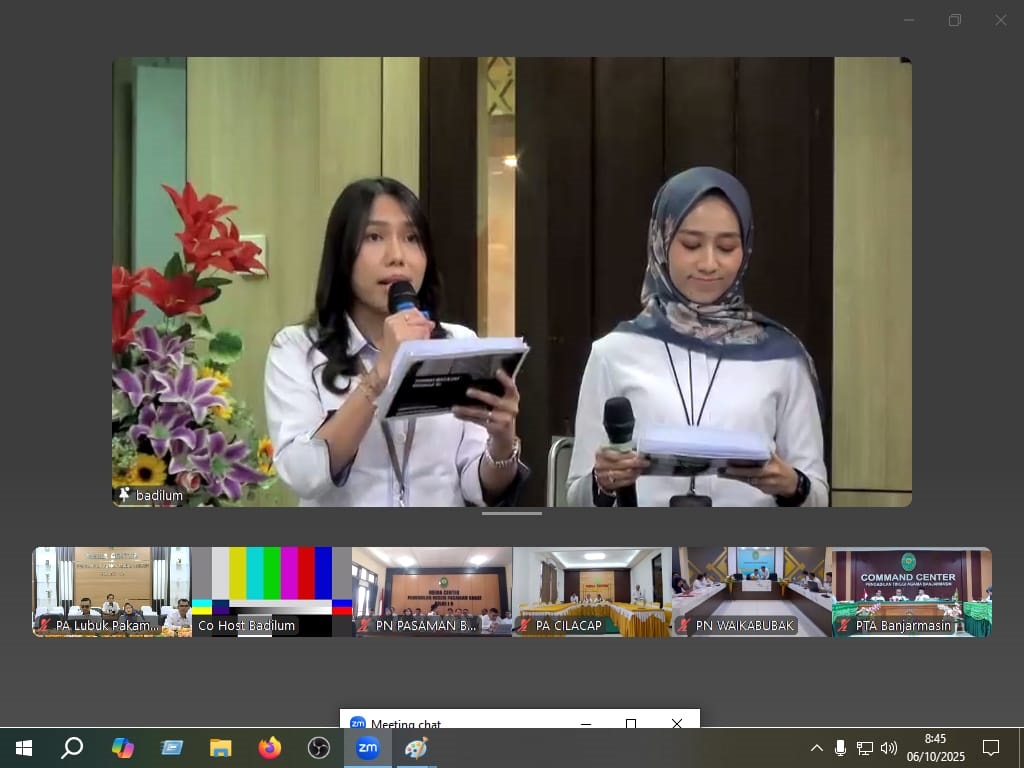This screenshot has height=768, width=1024.
Task: Select the Co Host Badilum video tile
Action: pos(272,591)
